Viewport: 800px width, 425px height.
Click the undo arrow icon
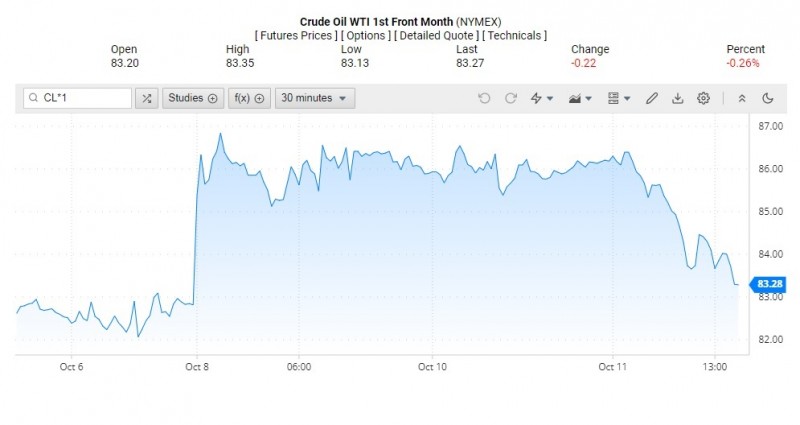point(485,98)
